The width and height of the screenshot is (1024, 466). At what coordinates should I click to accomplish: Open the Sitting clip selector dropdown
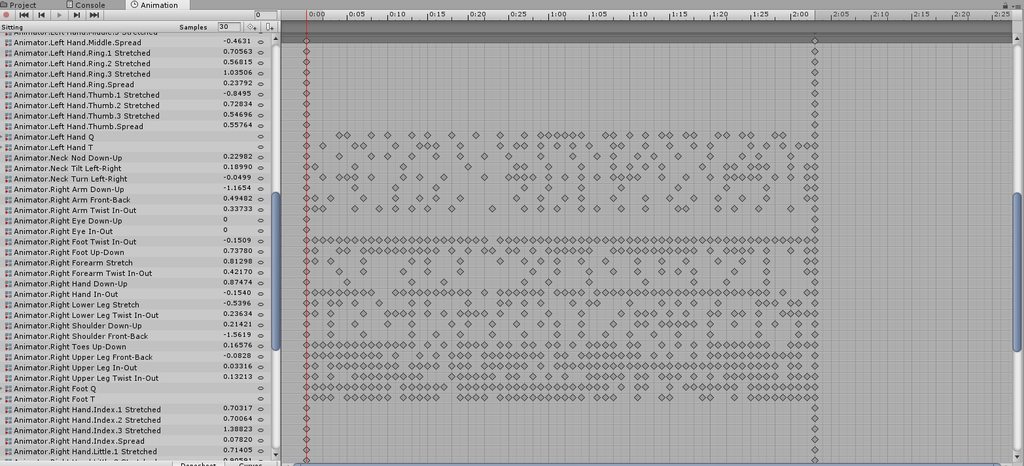click(x=12, y=27)
